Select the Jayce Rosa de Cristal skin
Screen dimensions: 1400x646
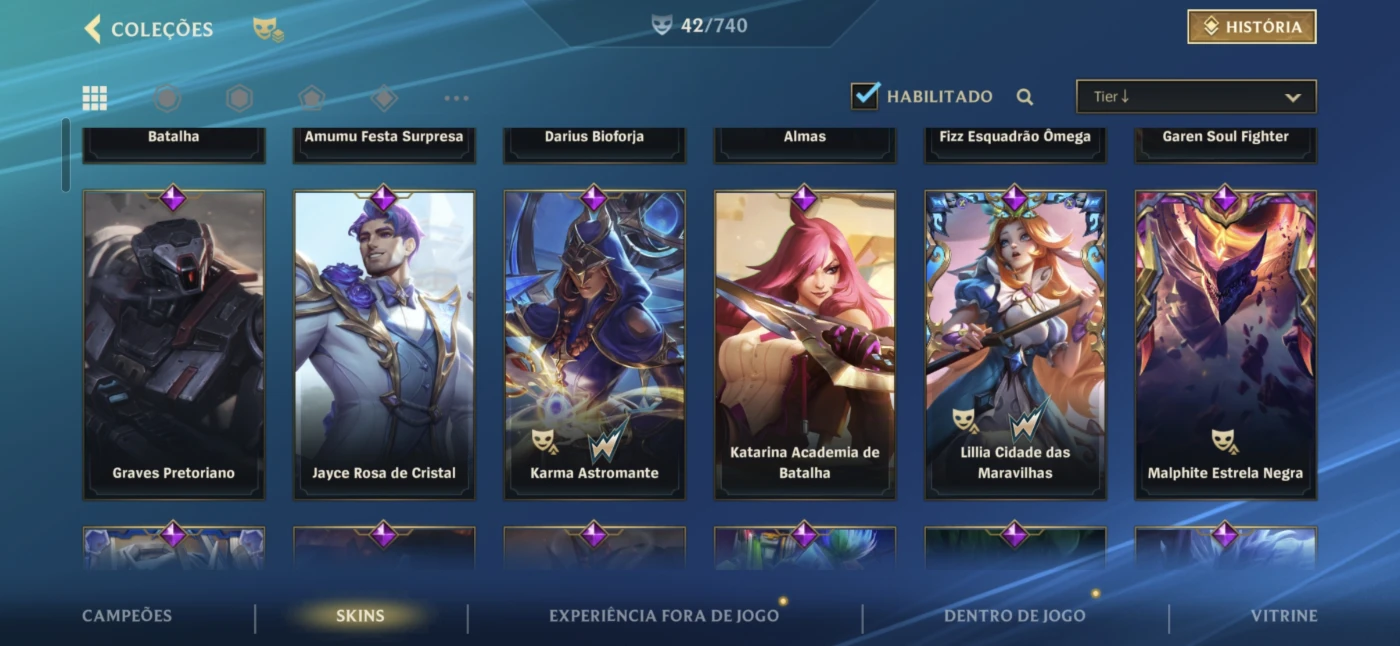(384, 344)
